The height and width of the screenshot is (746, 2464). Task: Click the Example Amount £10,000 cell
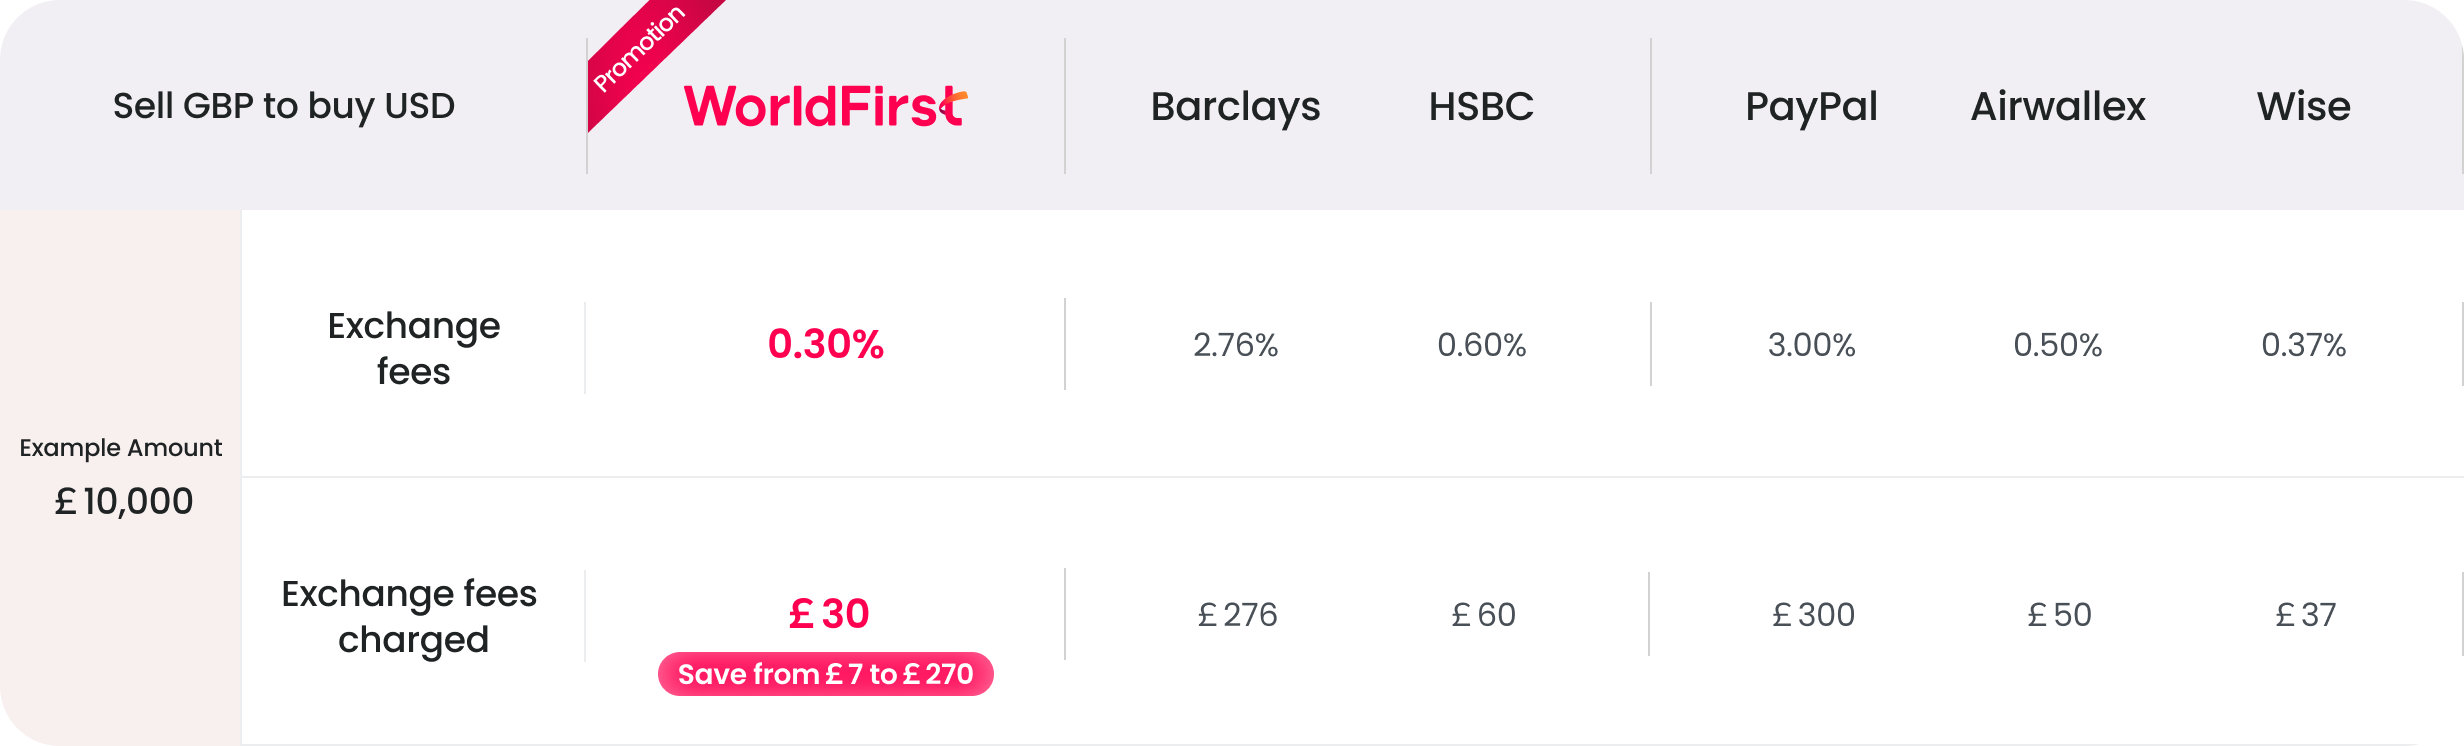(x=122, y=478)
